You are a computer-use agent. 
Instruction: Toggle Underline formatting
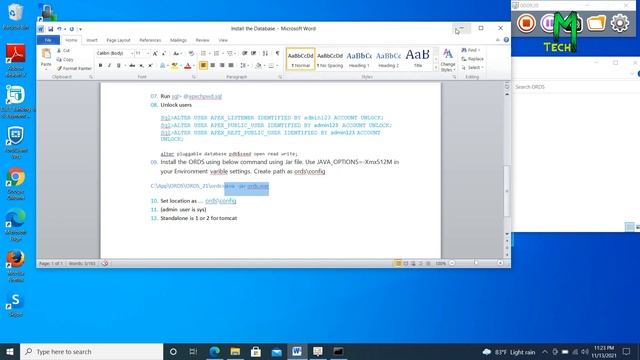tap(119, 65)
